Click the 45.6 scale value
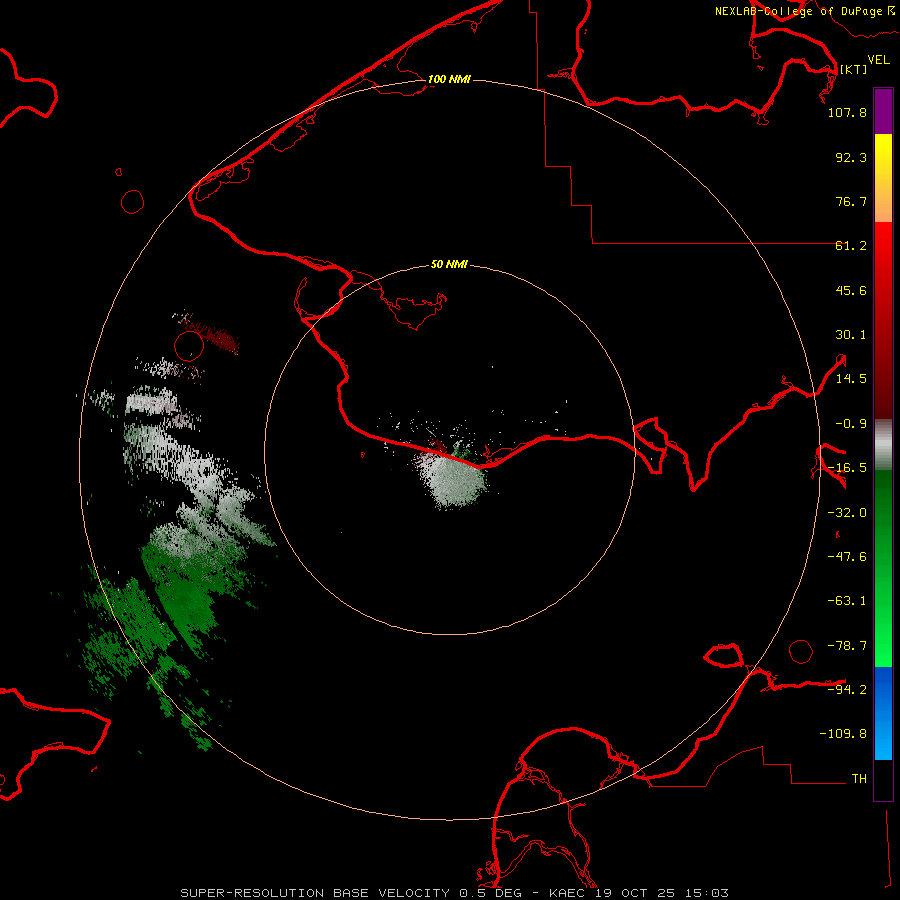 click(x=851, y=290)
